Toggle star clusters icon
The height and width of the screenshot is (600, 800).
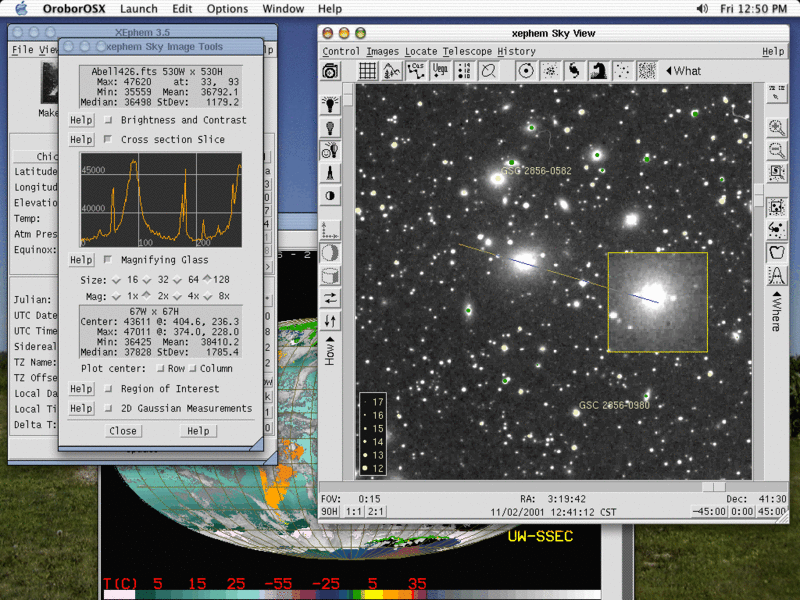pyautogui.click(x=550, y=71)
